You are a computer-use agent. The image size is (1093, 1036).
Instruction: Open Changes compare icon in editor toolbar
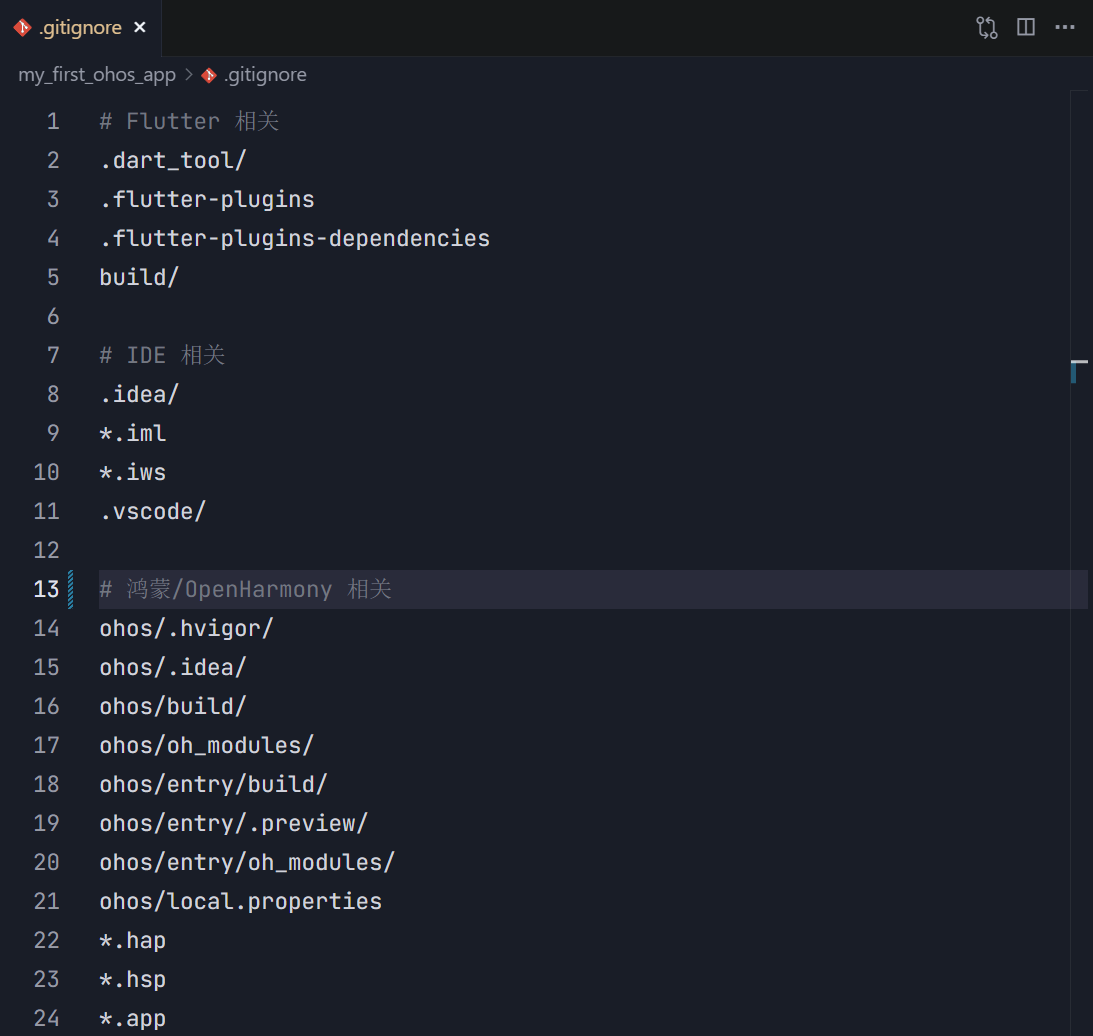986,27
